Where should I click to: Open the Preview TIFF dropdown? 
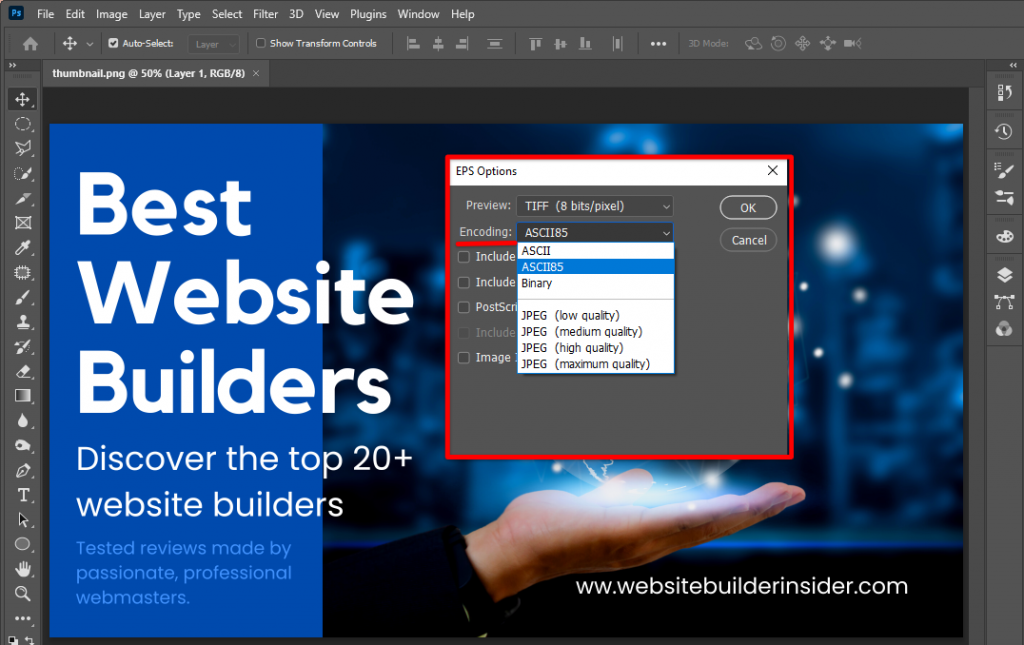point(594,206)
